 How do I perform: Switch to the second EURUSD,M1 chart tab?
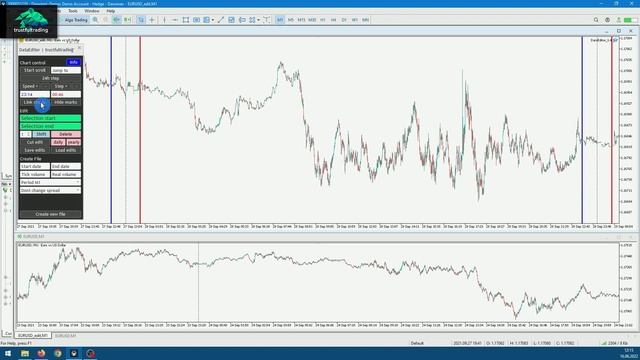[x=65, y=336]
